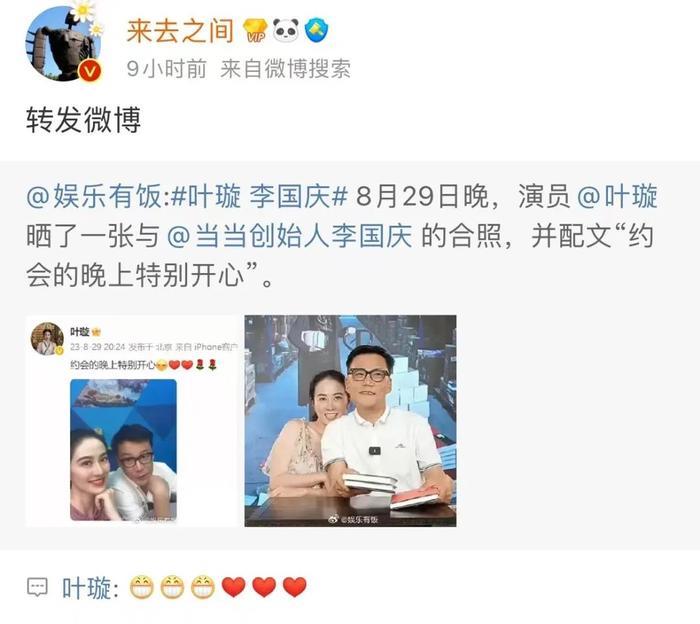Tap the panda badge icon
This screenshot has width=700, height=624.
click(x=286, y=30)
